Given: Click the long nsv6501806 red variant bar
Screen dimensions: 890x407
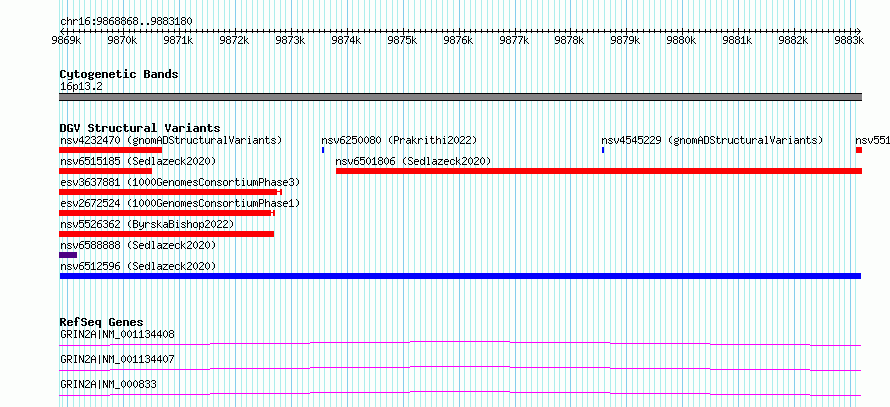Looking at the screenshot, I should pyautogui.click(x=599, y=171).
